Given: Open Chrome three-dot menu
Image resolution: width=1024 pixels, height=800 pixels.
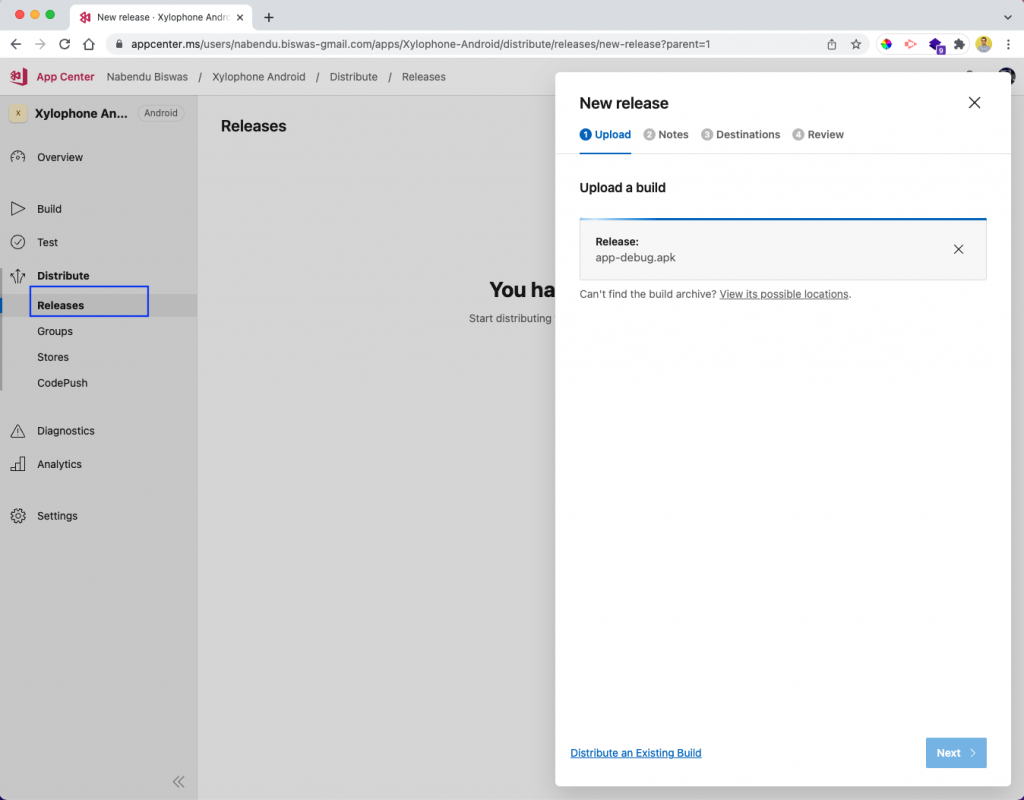Looking at the screenshot, I should (x=1008, y=44).
